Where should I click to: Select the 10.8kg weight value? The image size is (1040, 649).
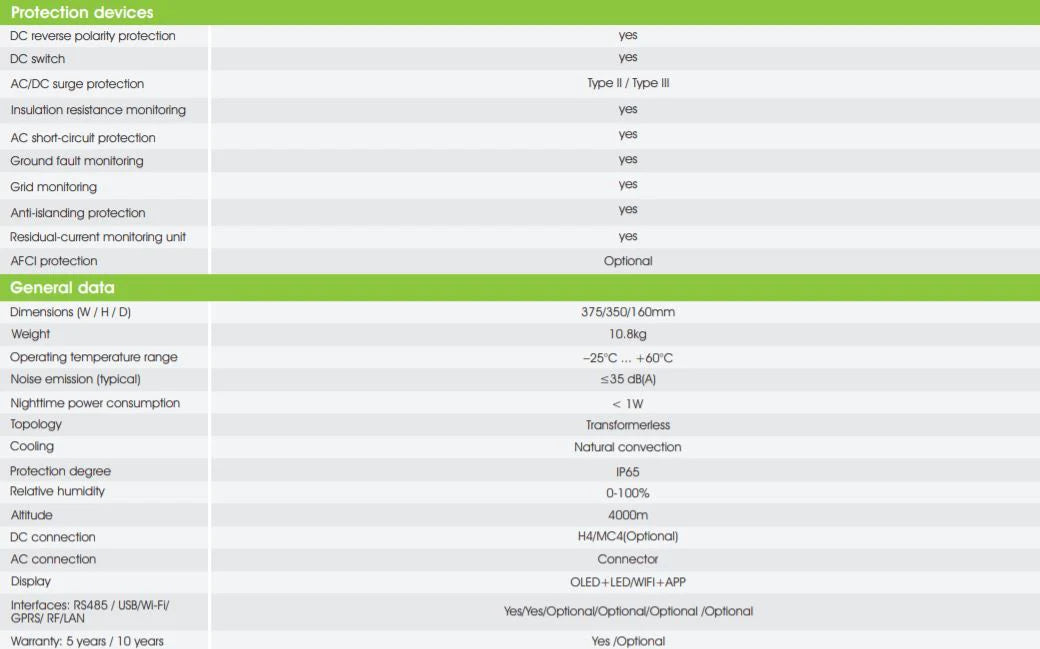[628, 334]
